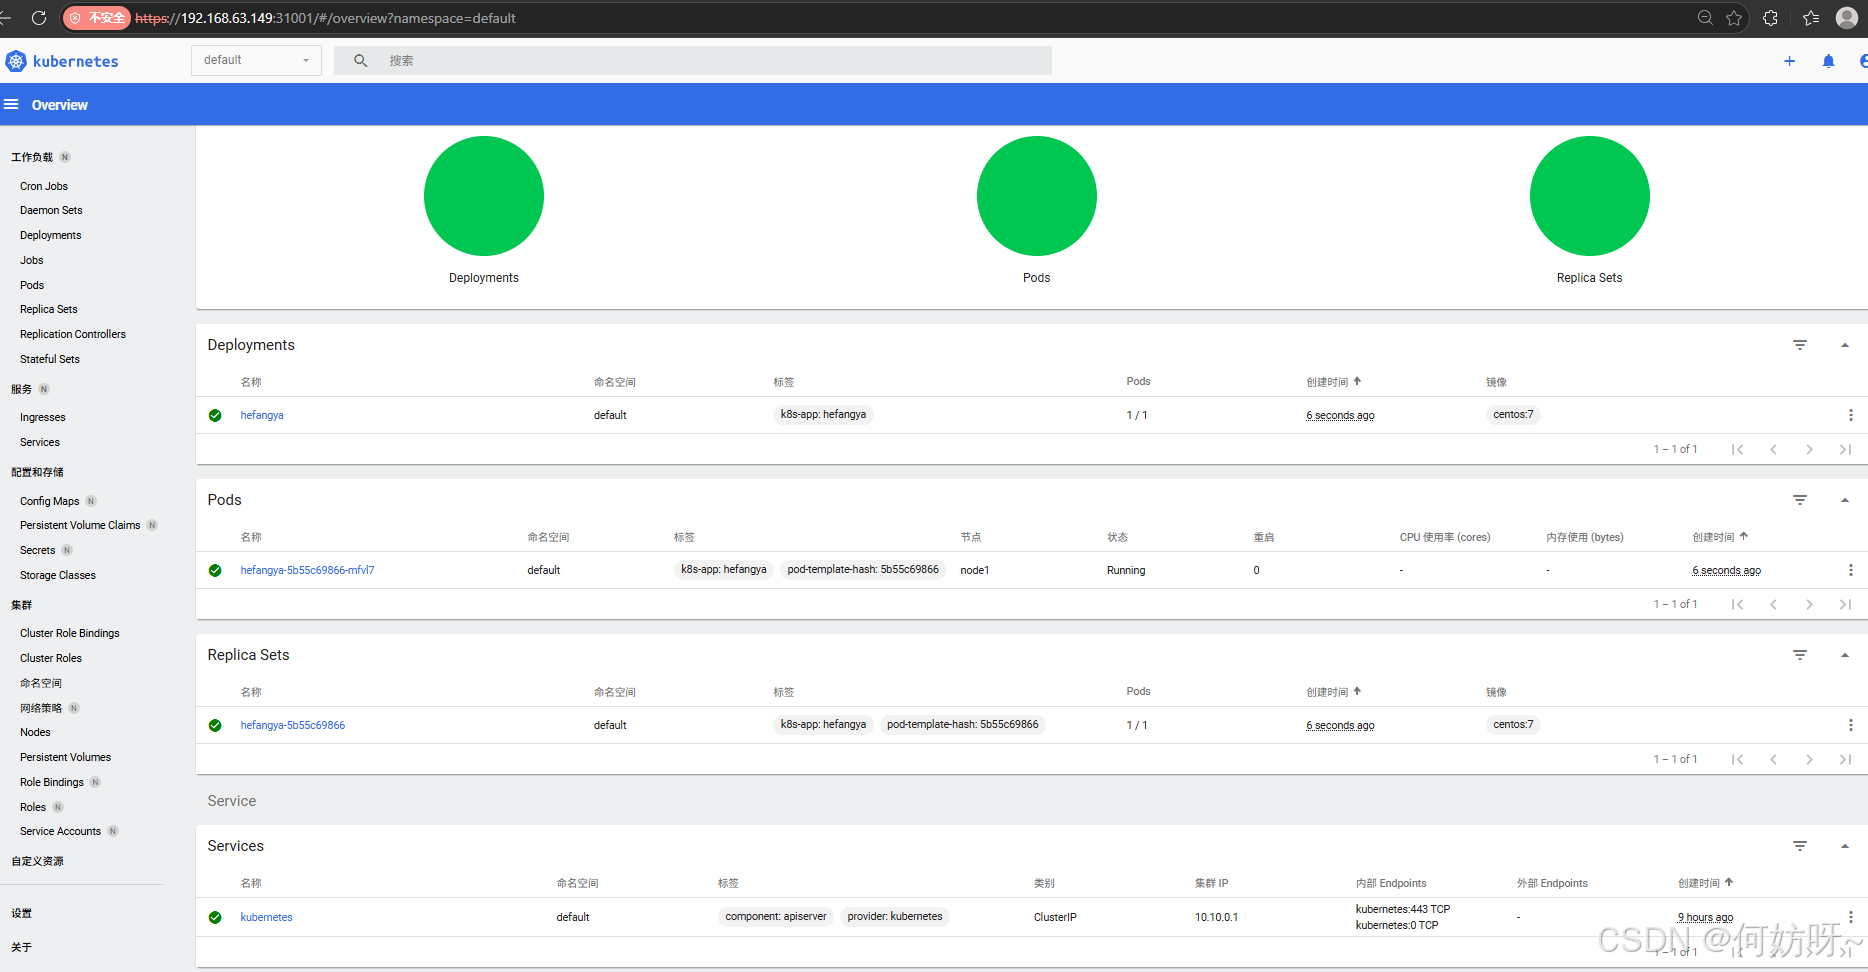This screenshot has width=1868, height=972.
Task: Click the component: apiserver label chip
Action: (x=776, y=916)
